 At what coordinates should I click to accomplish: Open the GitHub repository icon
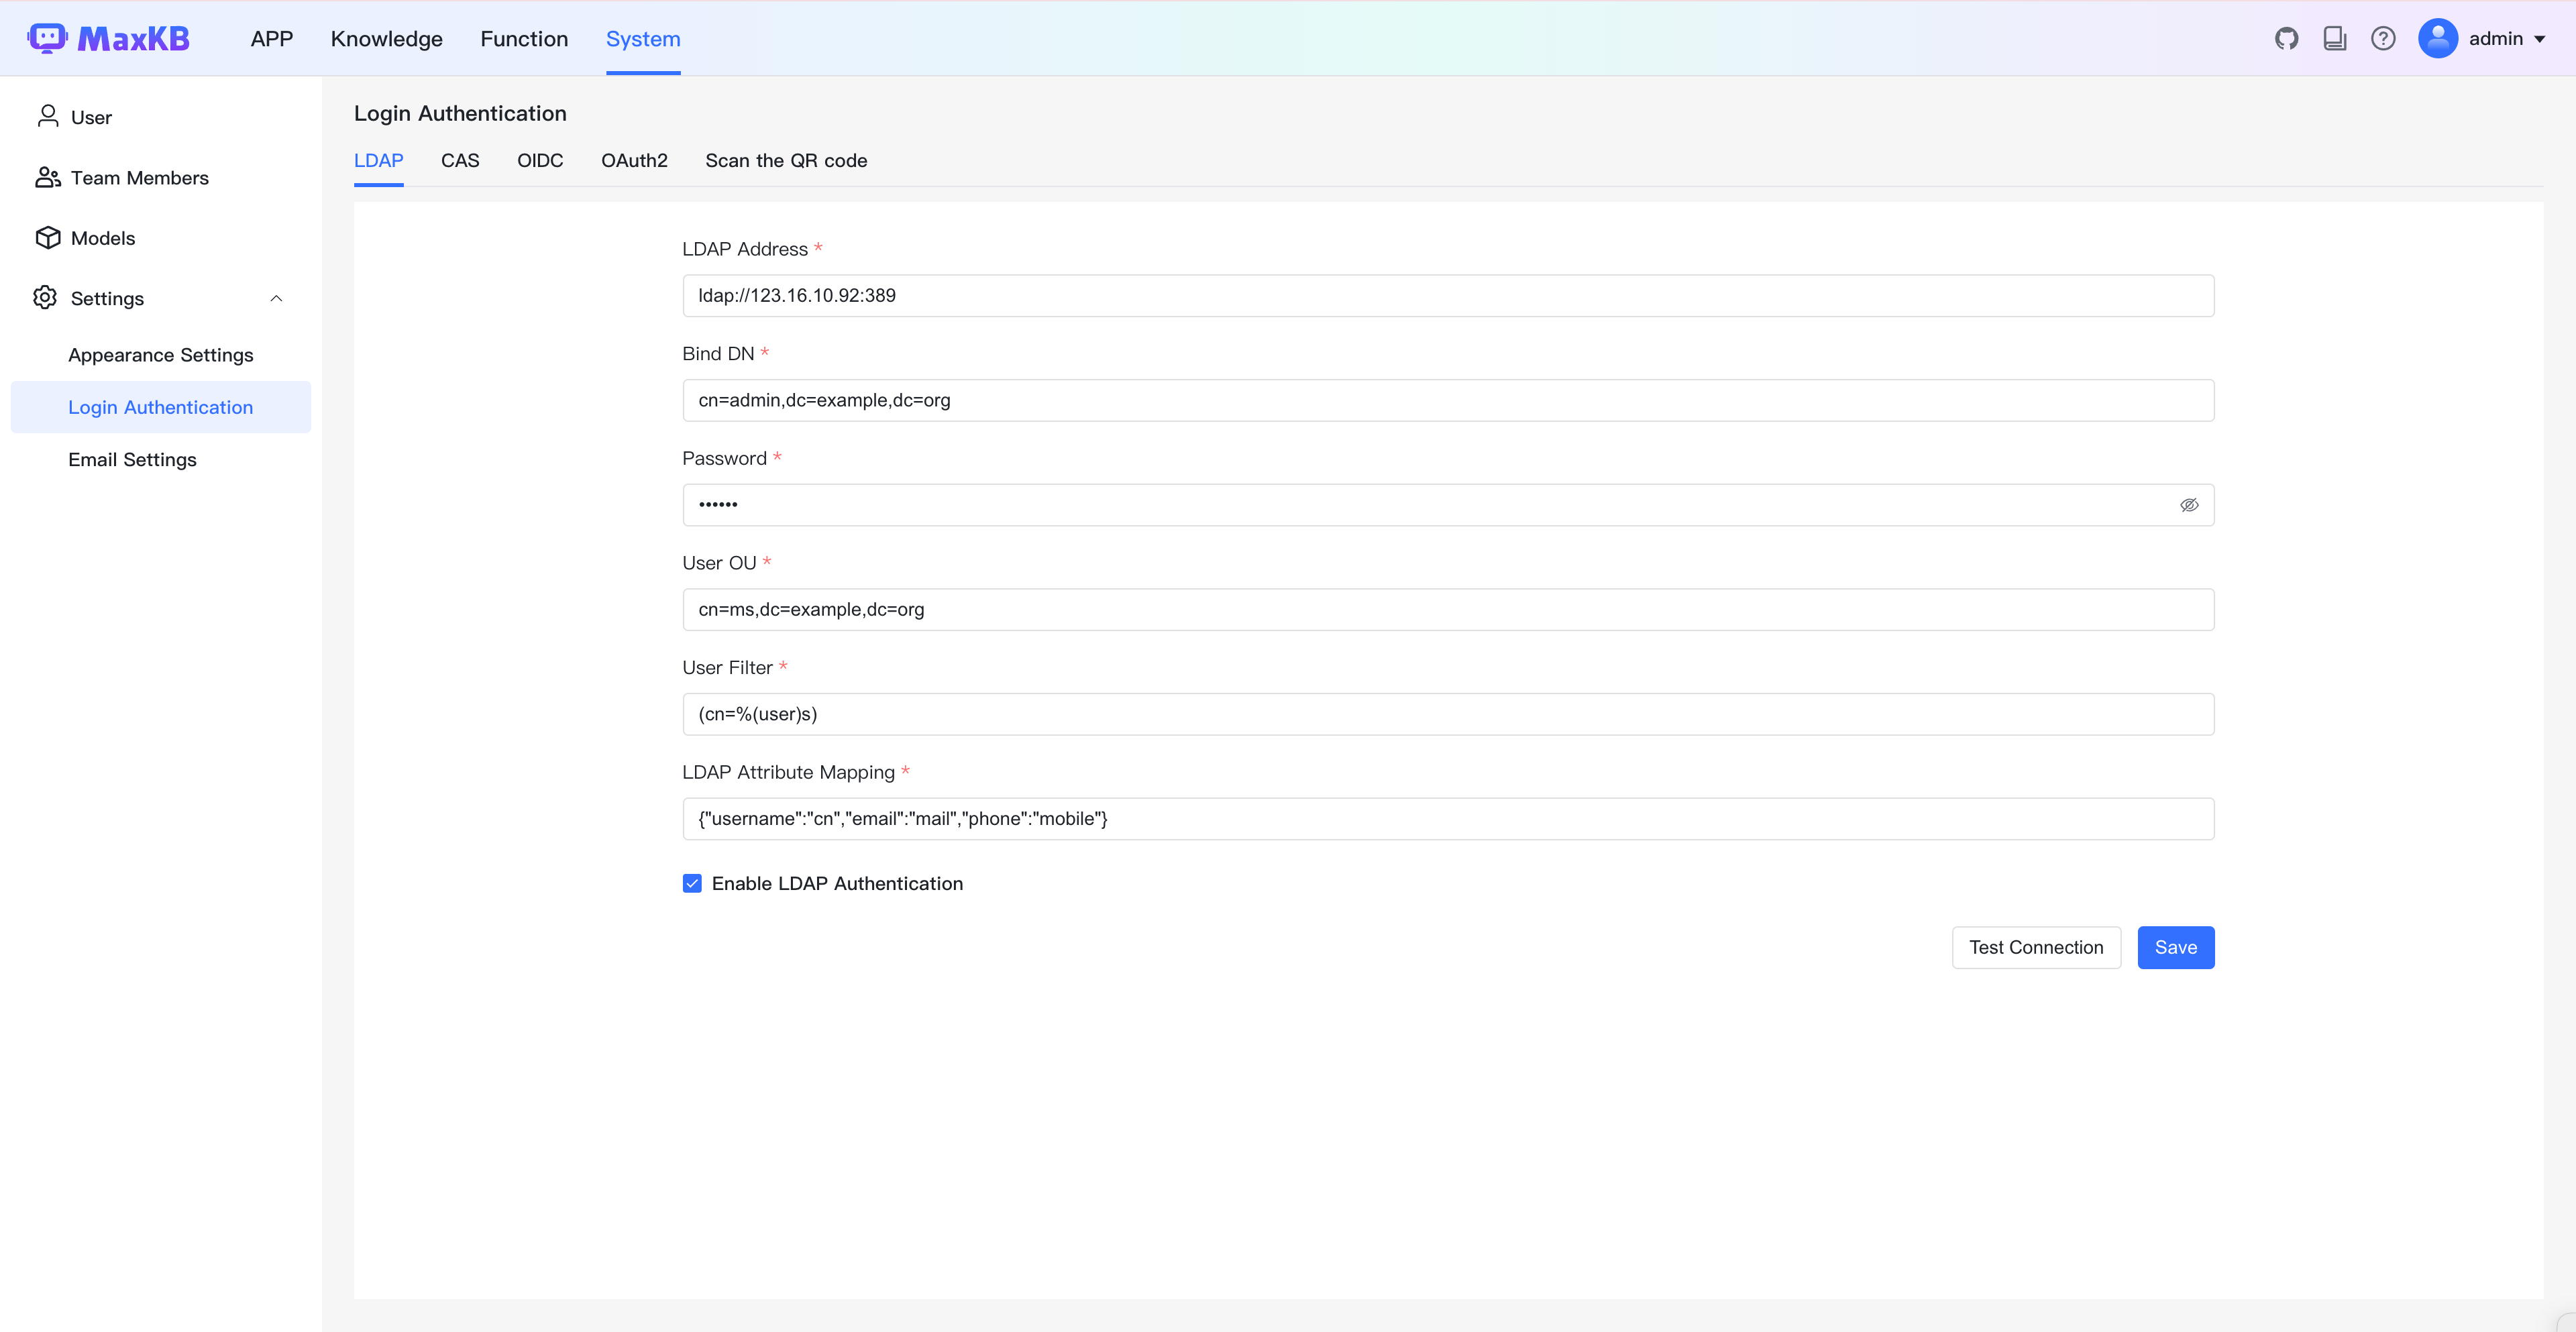point(2286,38)
